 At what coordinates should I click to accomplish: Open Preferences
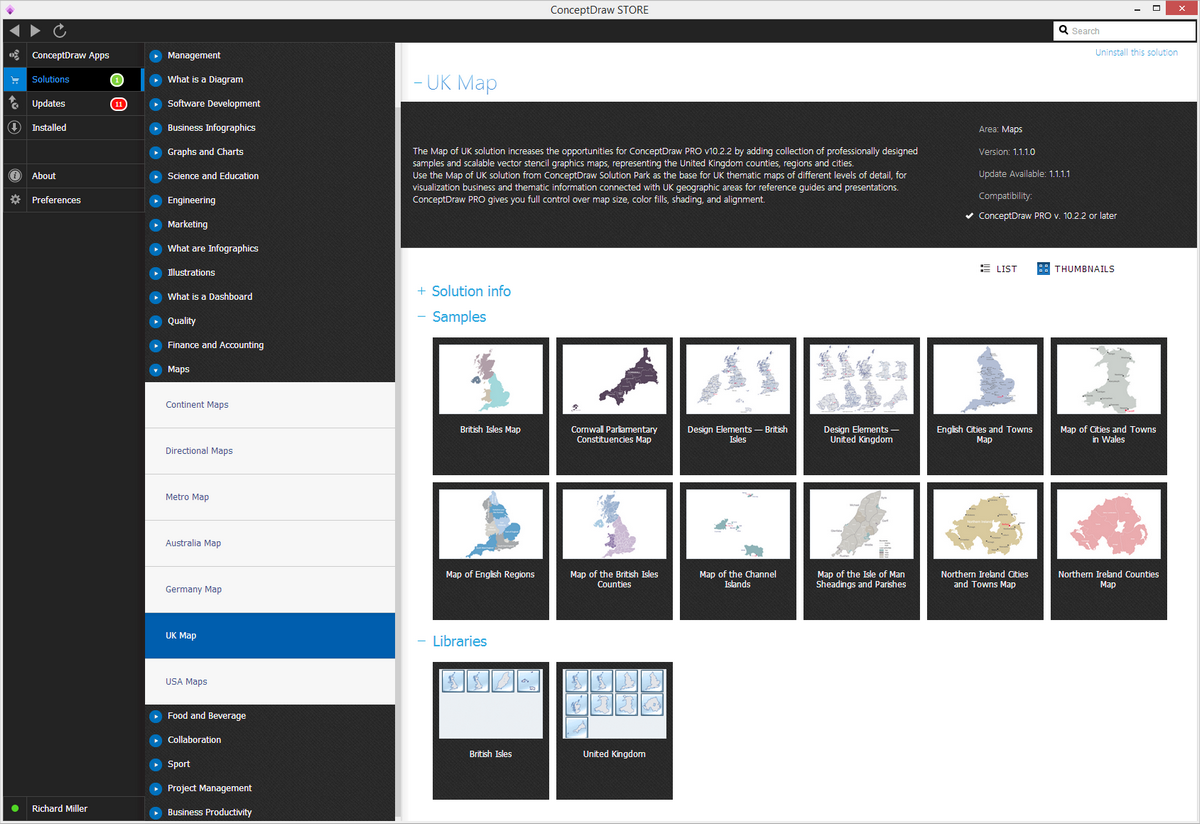pos(56,200)
